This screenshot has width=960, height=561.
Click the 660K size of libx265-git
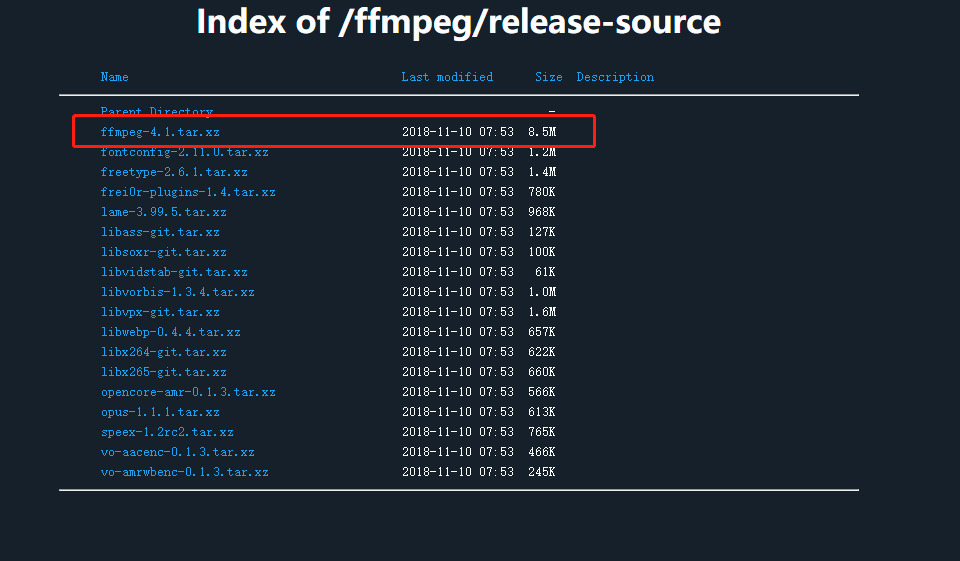point(542,372)
